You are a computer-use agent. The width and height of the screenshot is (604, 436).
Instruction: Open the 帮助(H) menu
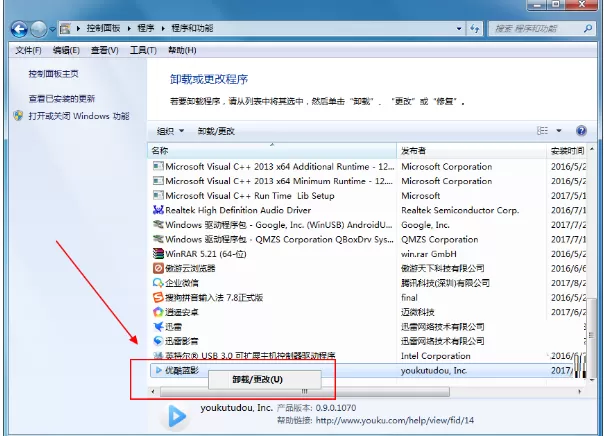tap(182, 50)
